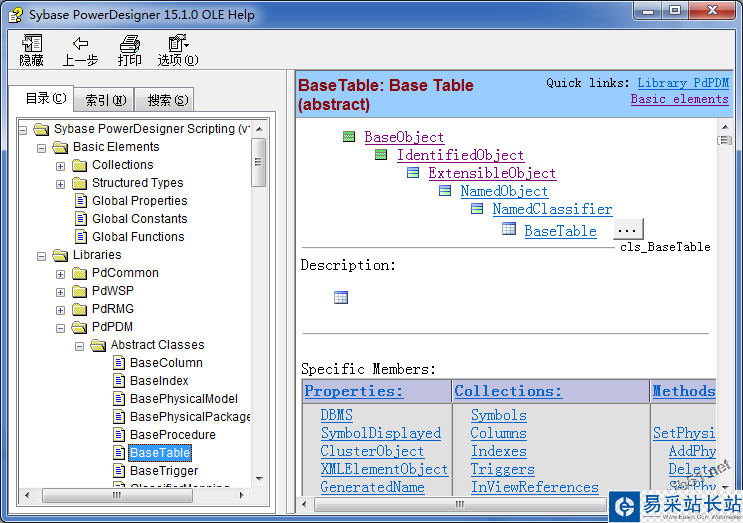Collapse the Sybase PowerDesigner Scripting root node
Screen dimensions: 743x523
tap(22, 130)
